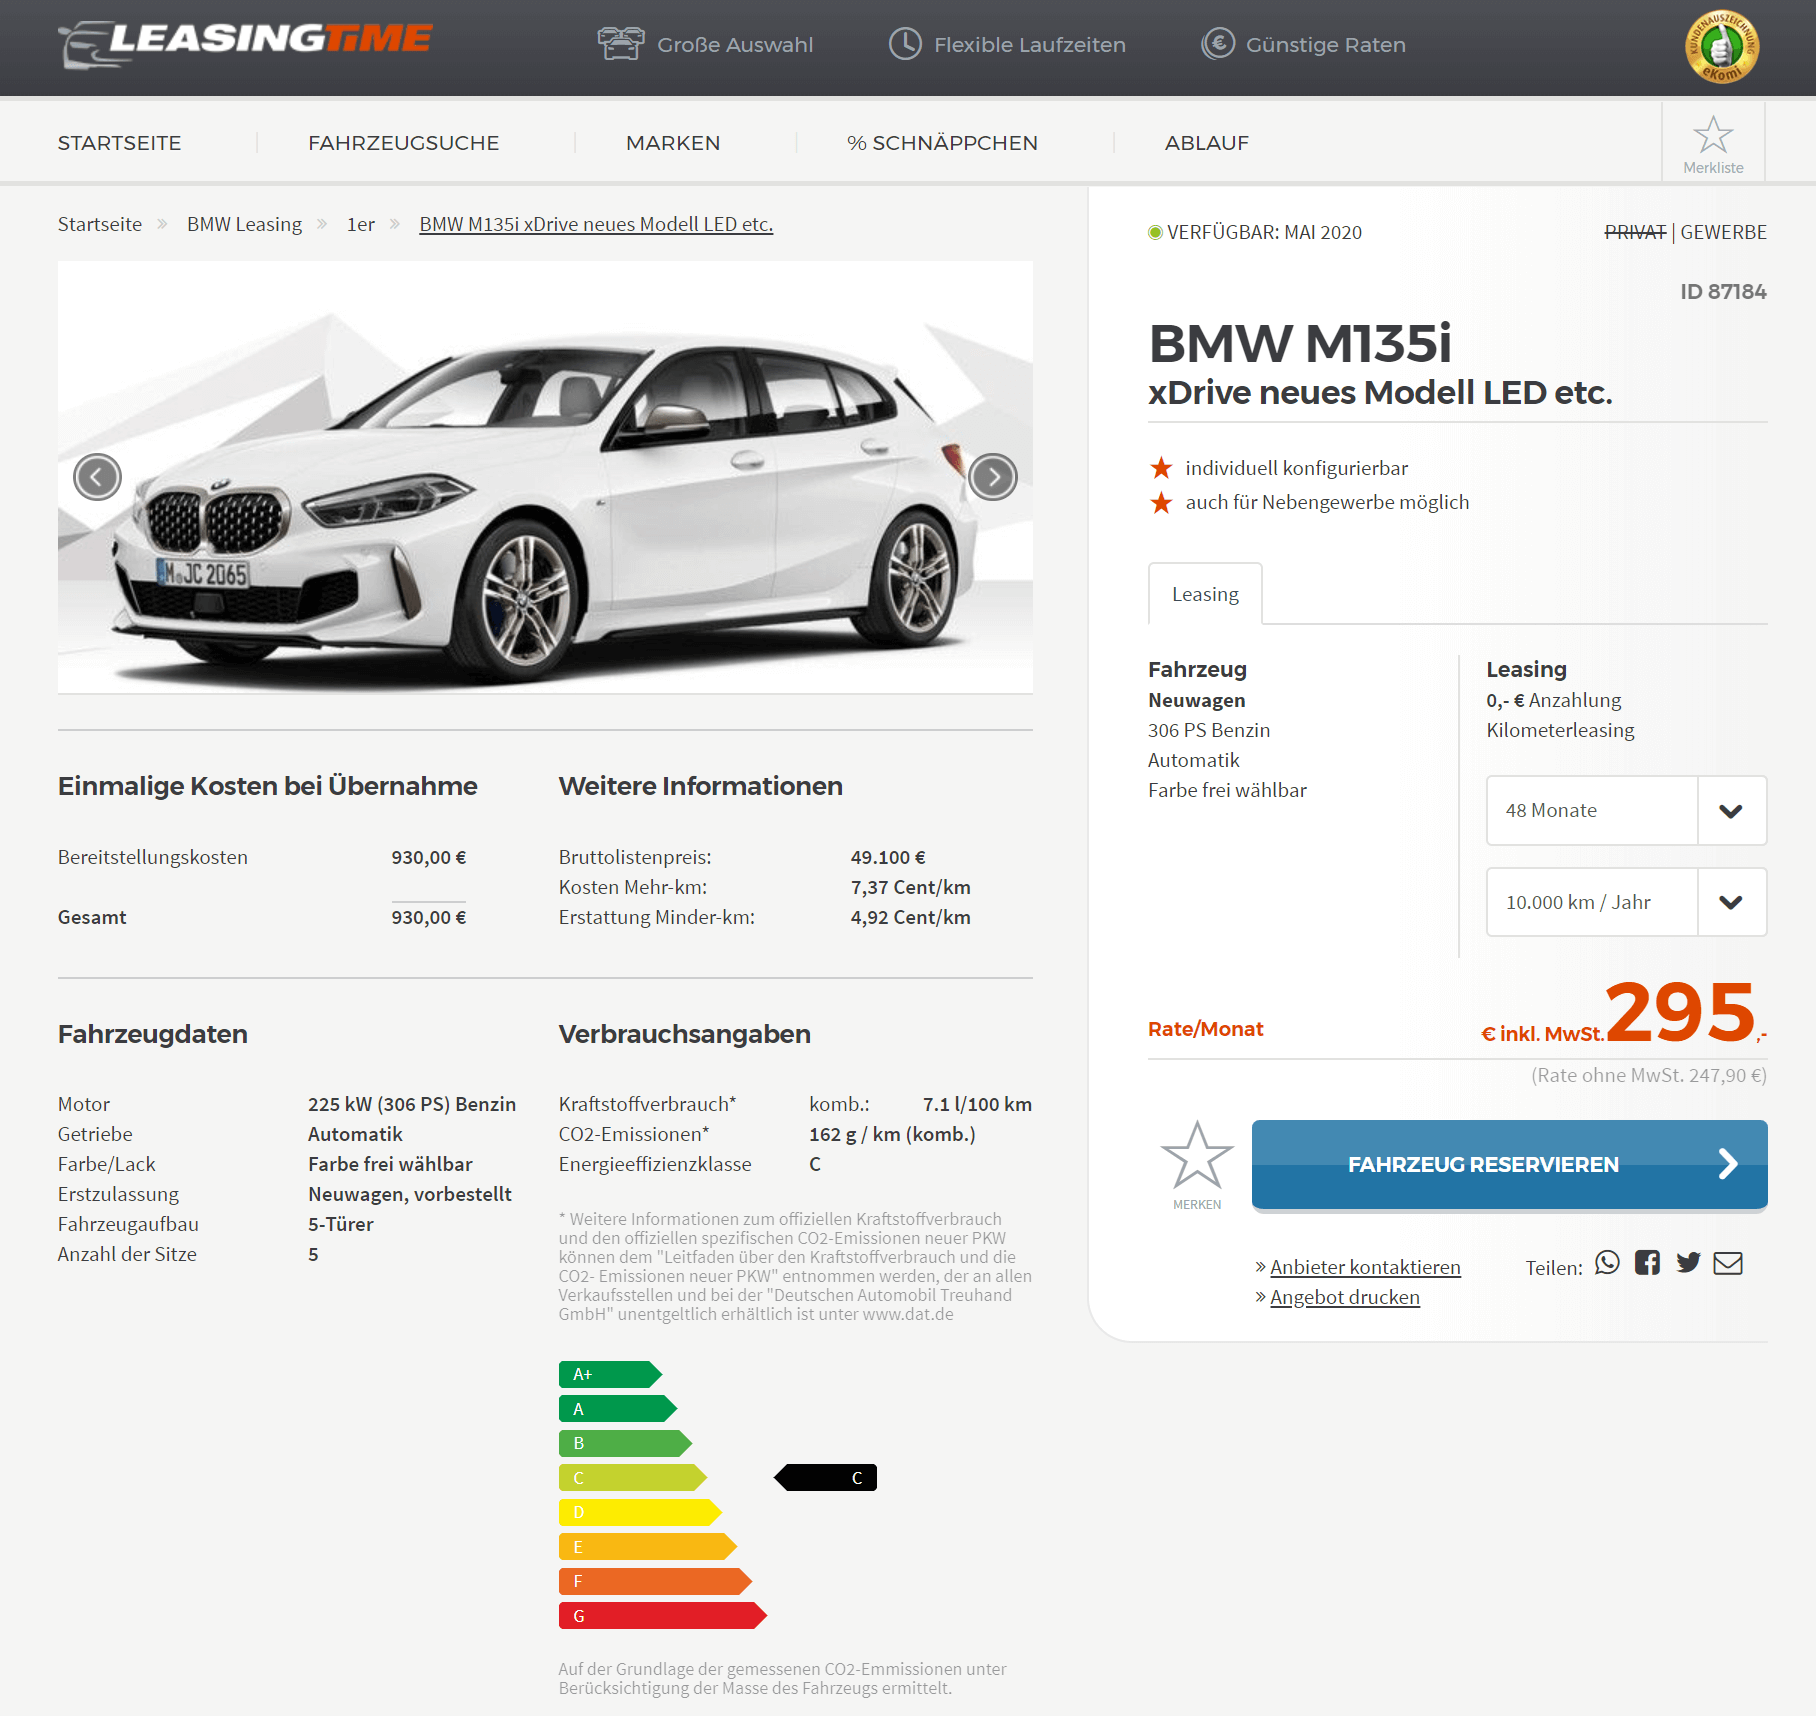Share offer via WhatsApp
Screen dimensions: 1816x1716
pyautogui.click(x=1606, y=1263)
